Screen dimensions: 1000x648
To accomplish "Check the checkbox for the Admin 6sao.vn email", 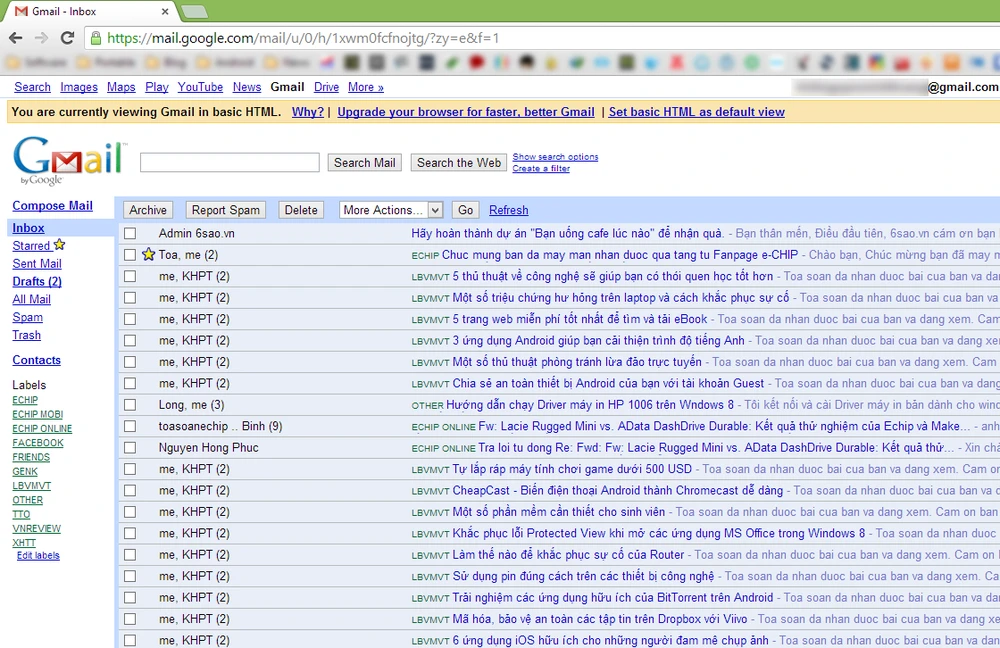I will [x=130, y=233].
